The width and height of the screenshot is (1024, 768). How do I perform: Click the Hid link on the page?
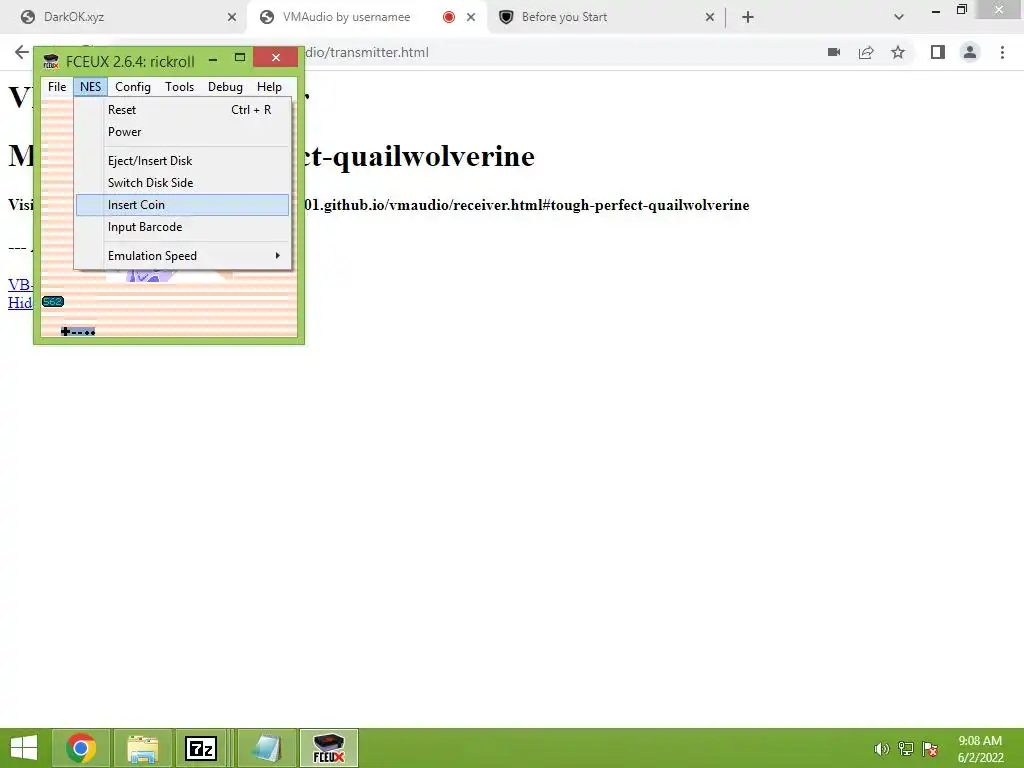click(x=20, y=302)
